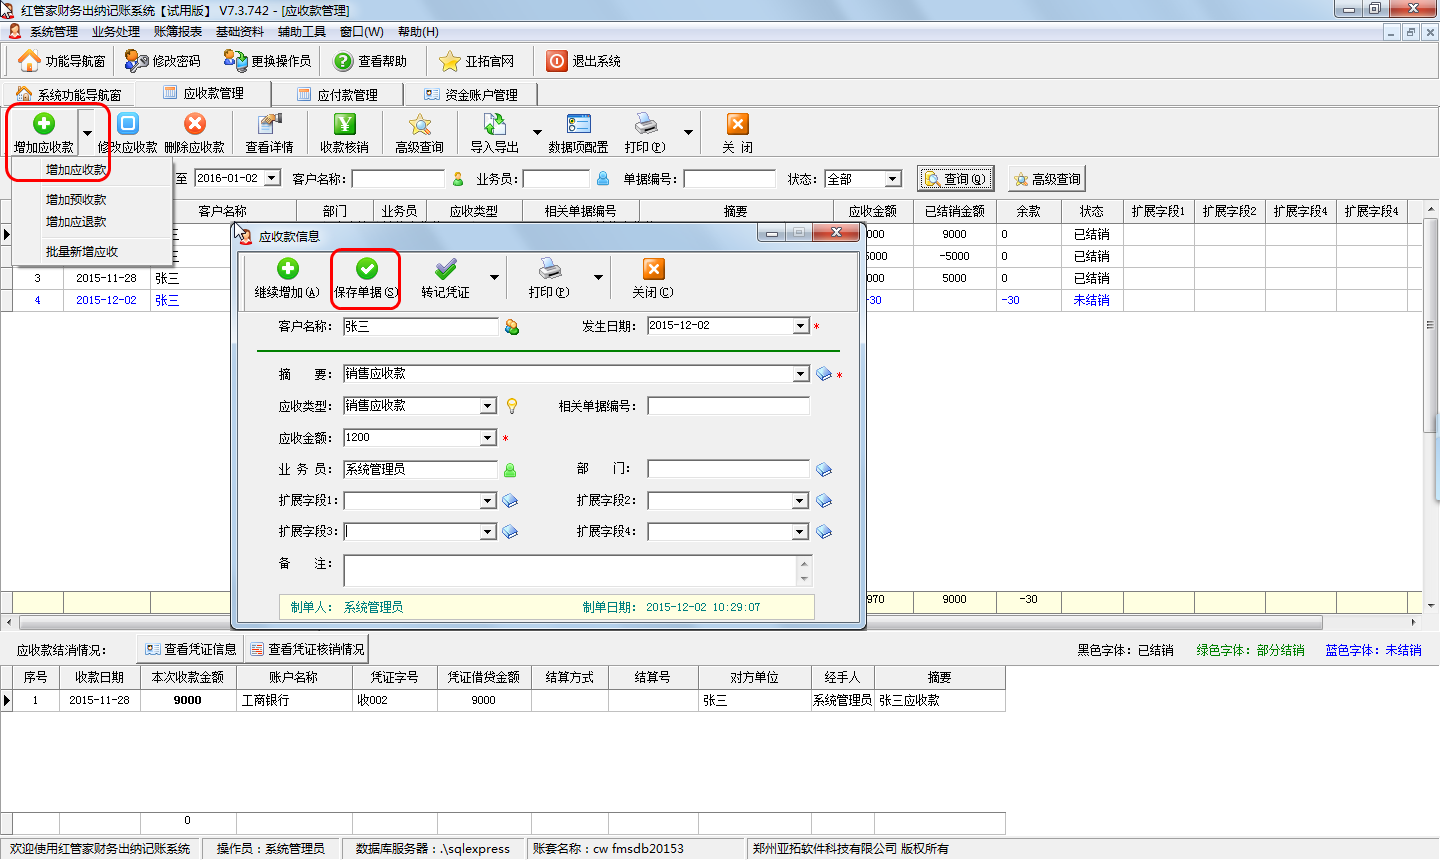Click the Close (关闭) icon in dialog toolbar
Image resolution: width=1440 pixels, height=860 pixels.
tap(653, 270)
